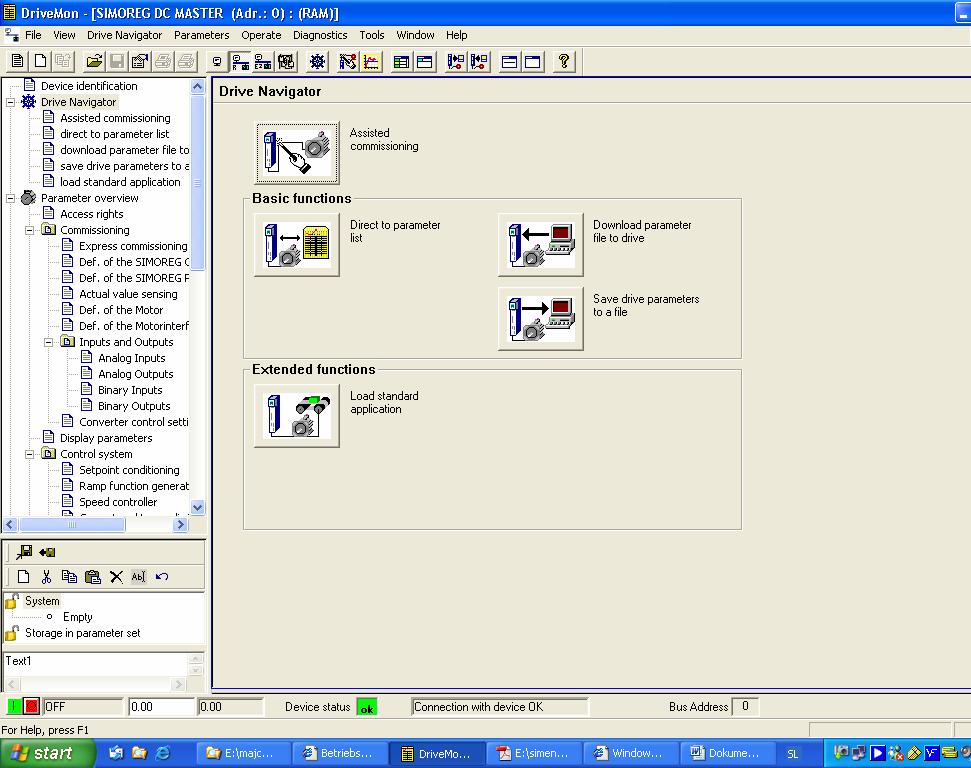
Task: Click the paste clipboard icon in lower panel
Action: tap(92, 577)
